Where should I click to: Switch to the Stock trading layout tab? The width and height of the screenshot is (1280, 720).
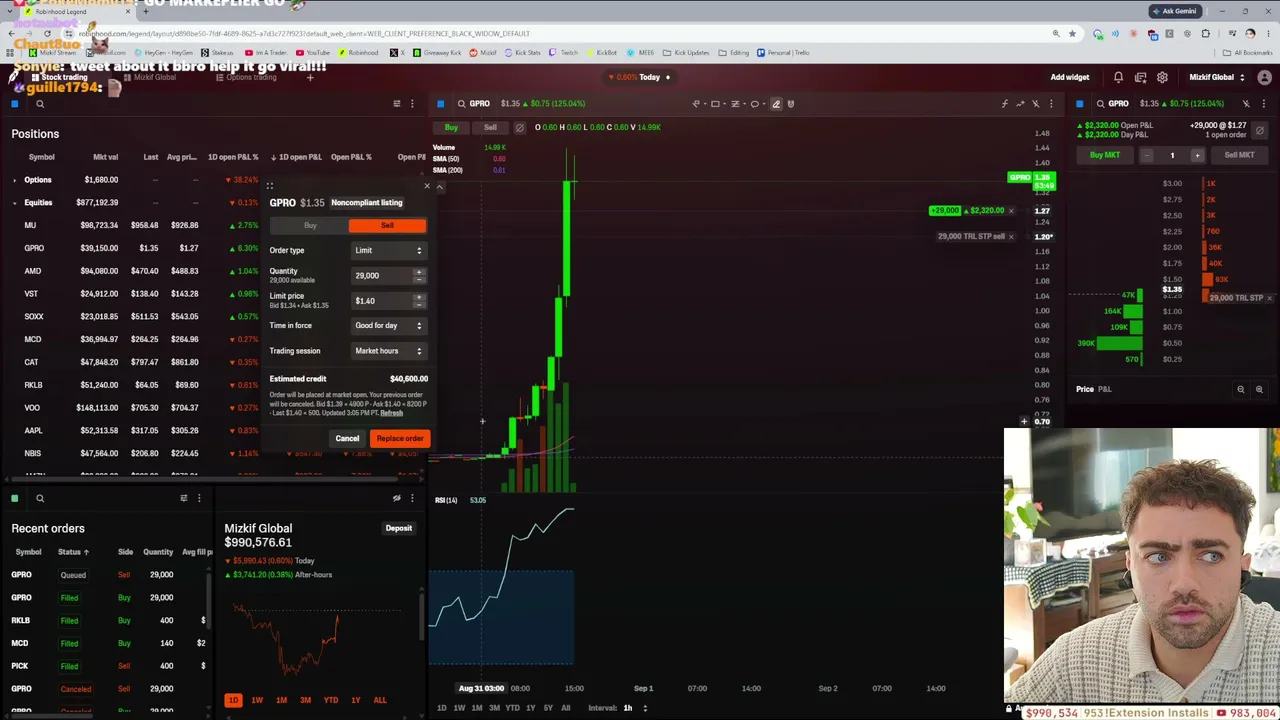64,77
